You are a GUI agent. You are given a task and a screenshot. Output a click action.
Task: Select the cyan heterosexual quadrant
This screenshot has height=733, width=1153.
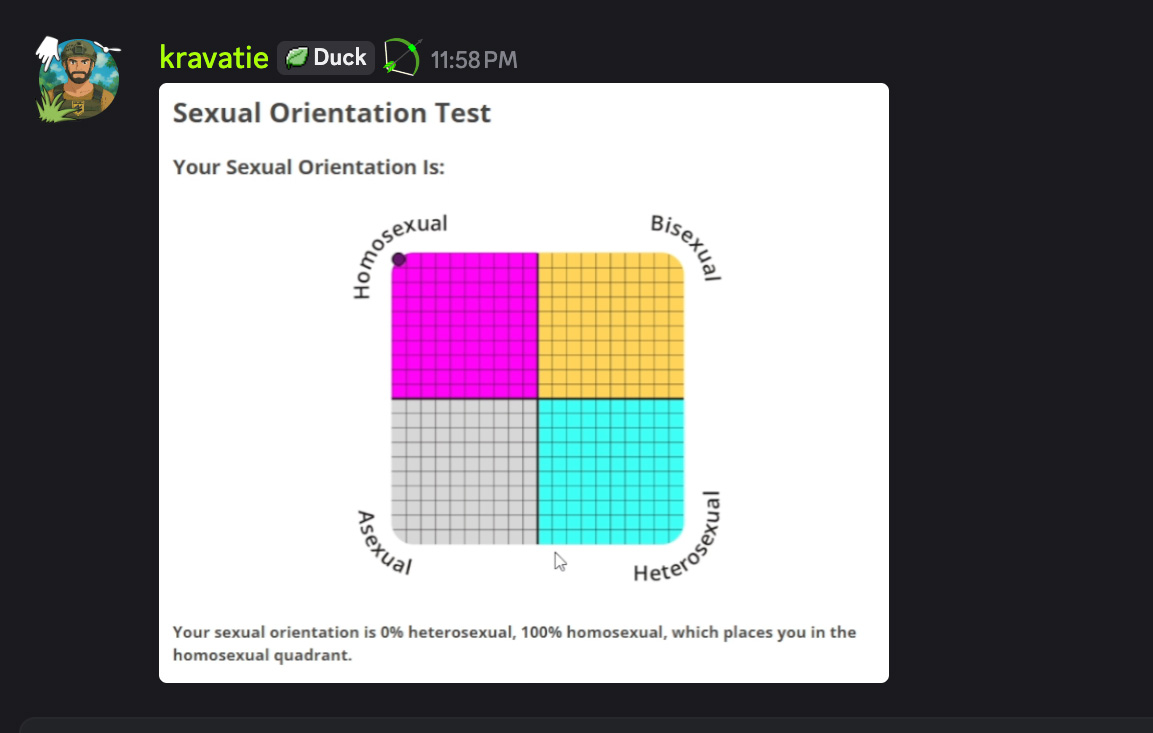pos(610,471)
